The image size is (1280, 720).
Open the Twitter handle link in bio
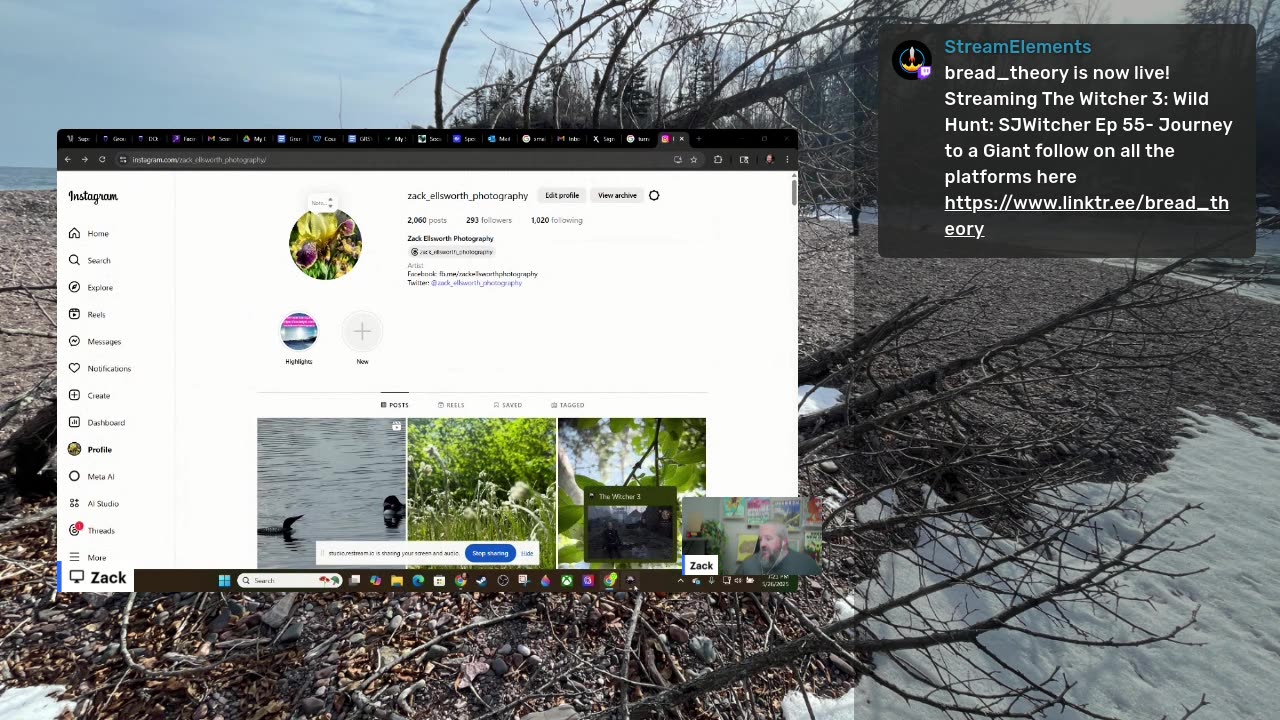click(x=476, y=283)
